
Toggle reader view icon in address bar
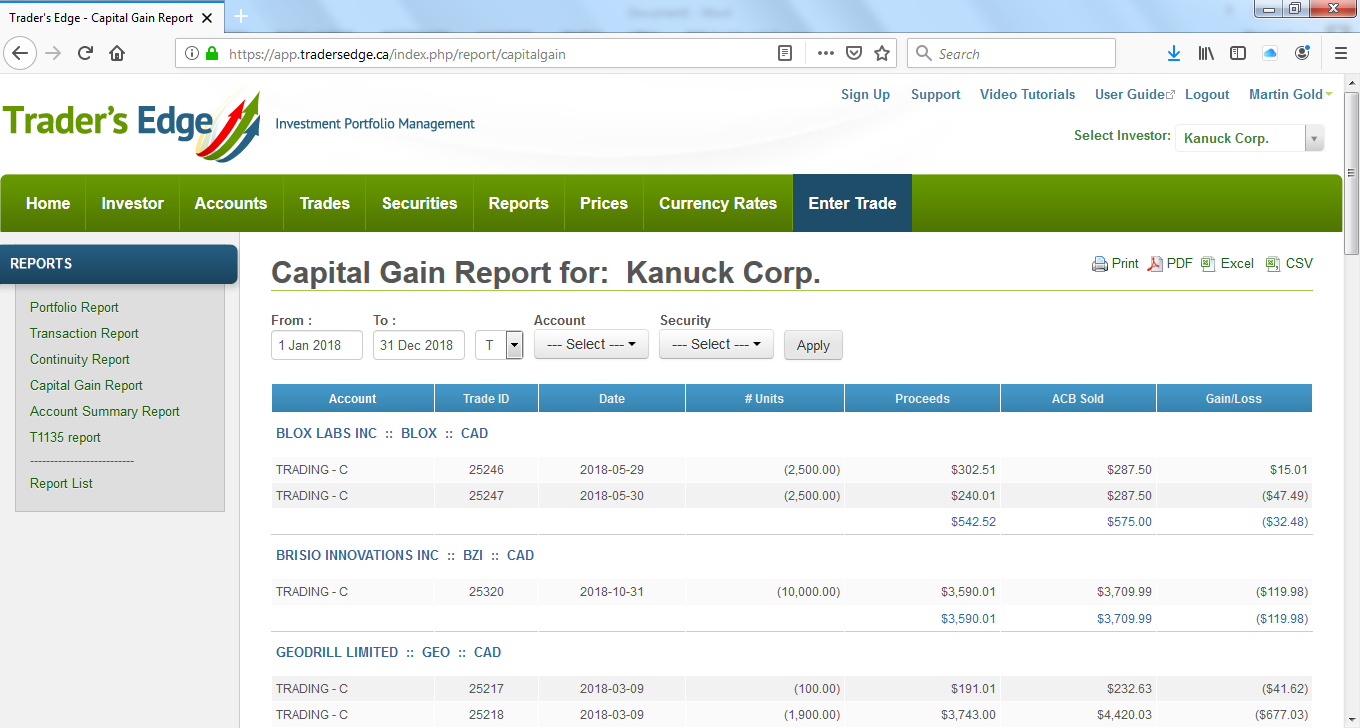[786, 54]
